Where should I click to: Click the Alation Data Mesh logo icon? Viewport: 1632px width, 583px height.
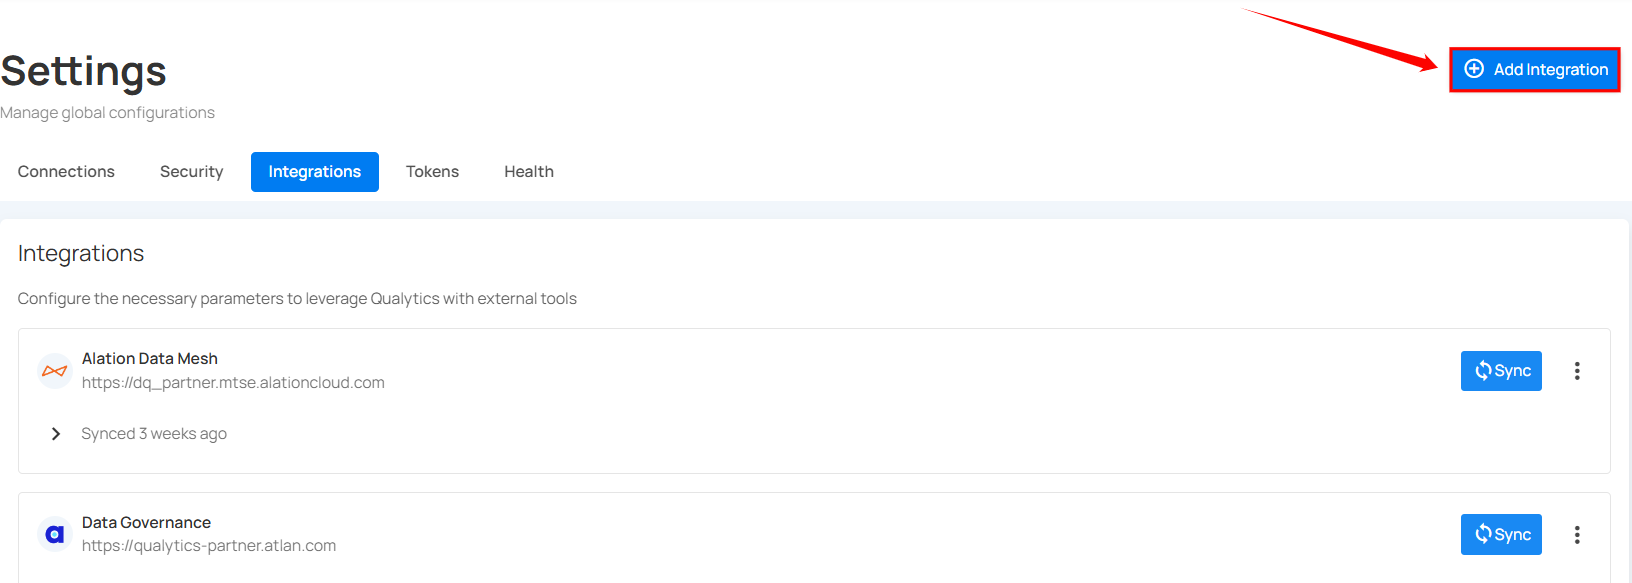click(54, 370)
